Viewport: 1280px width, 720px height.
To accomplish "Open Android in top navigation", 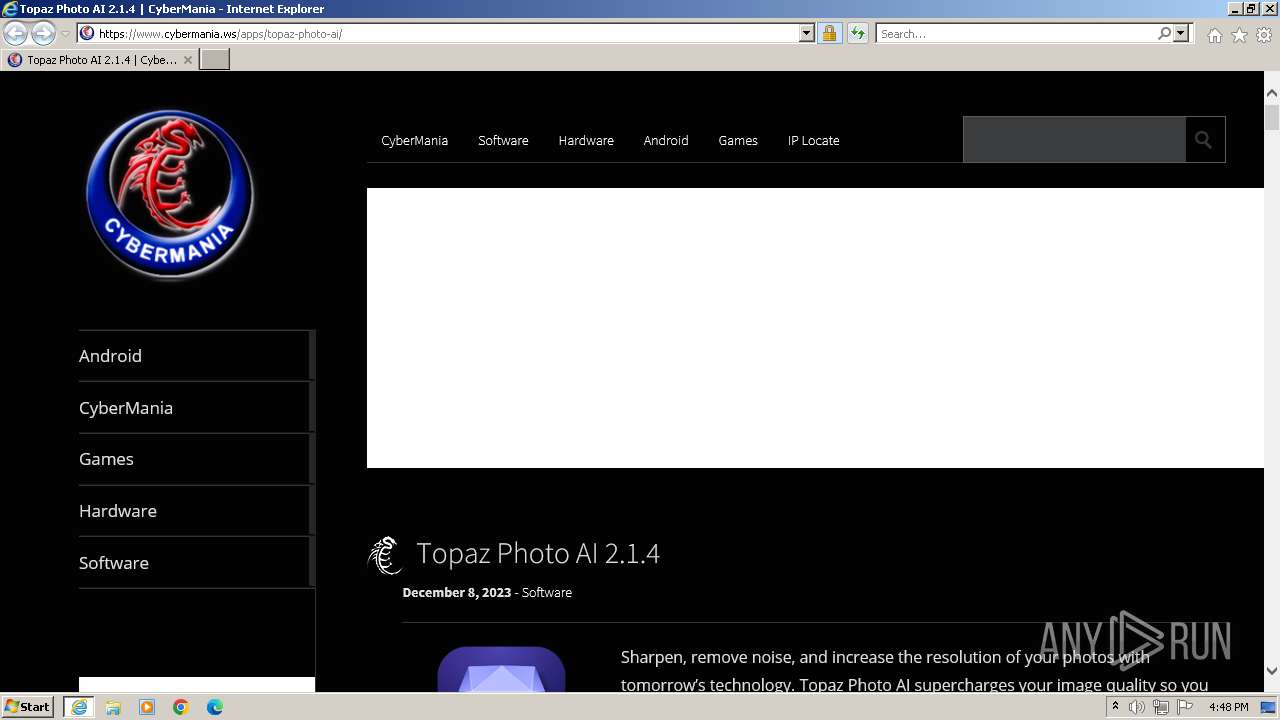I will [666, 140].
